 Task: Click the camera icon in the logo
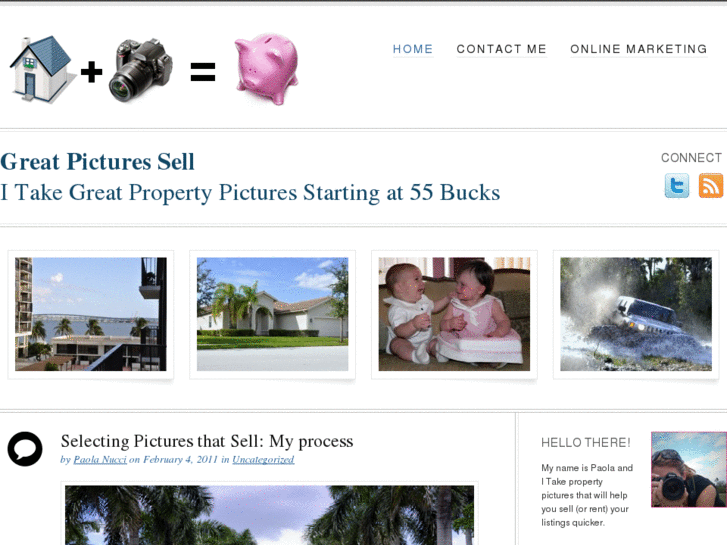click(141, 70)
